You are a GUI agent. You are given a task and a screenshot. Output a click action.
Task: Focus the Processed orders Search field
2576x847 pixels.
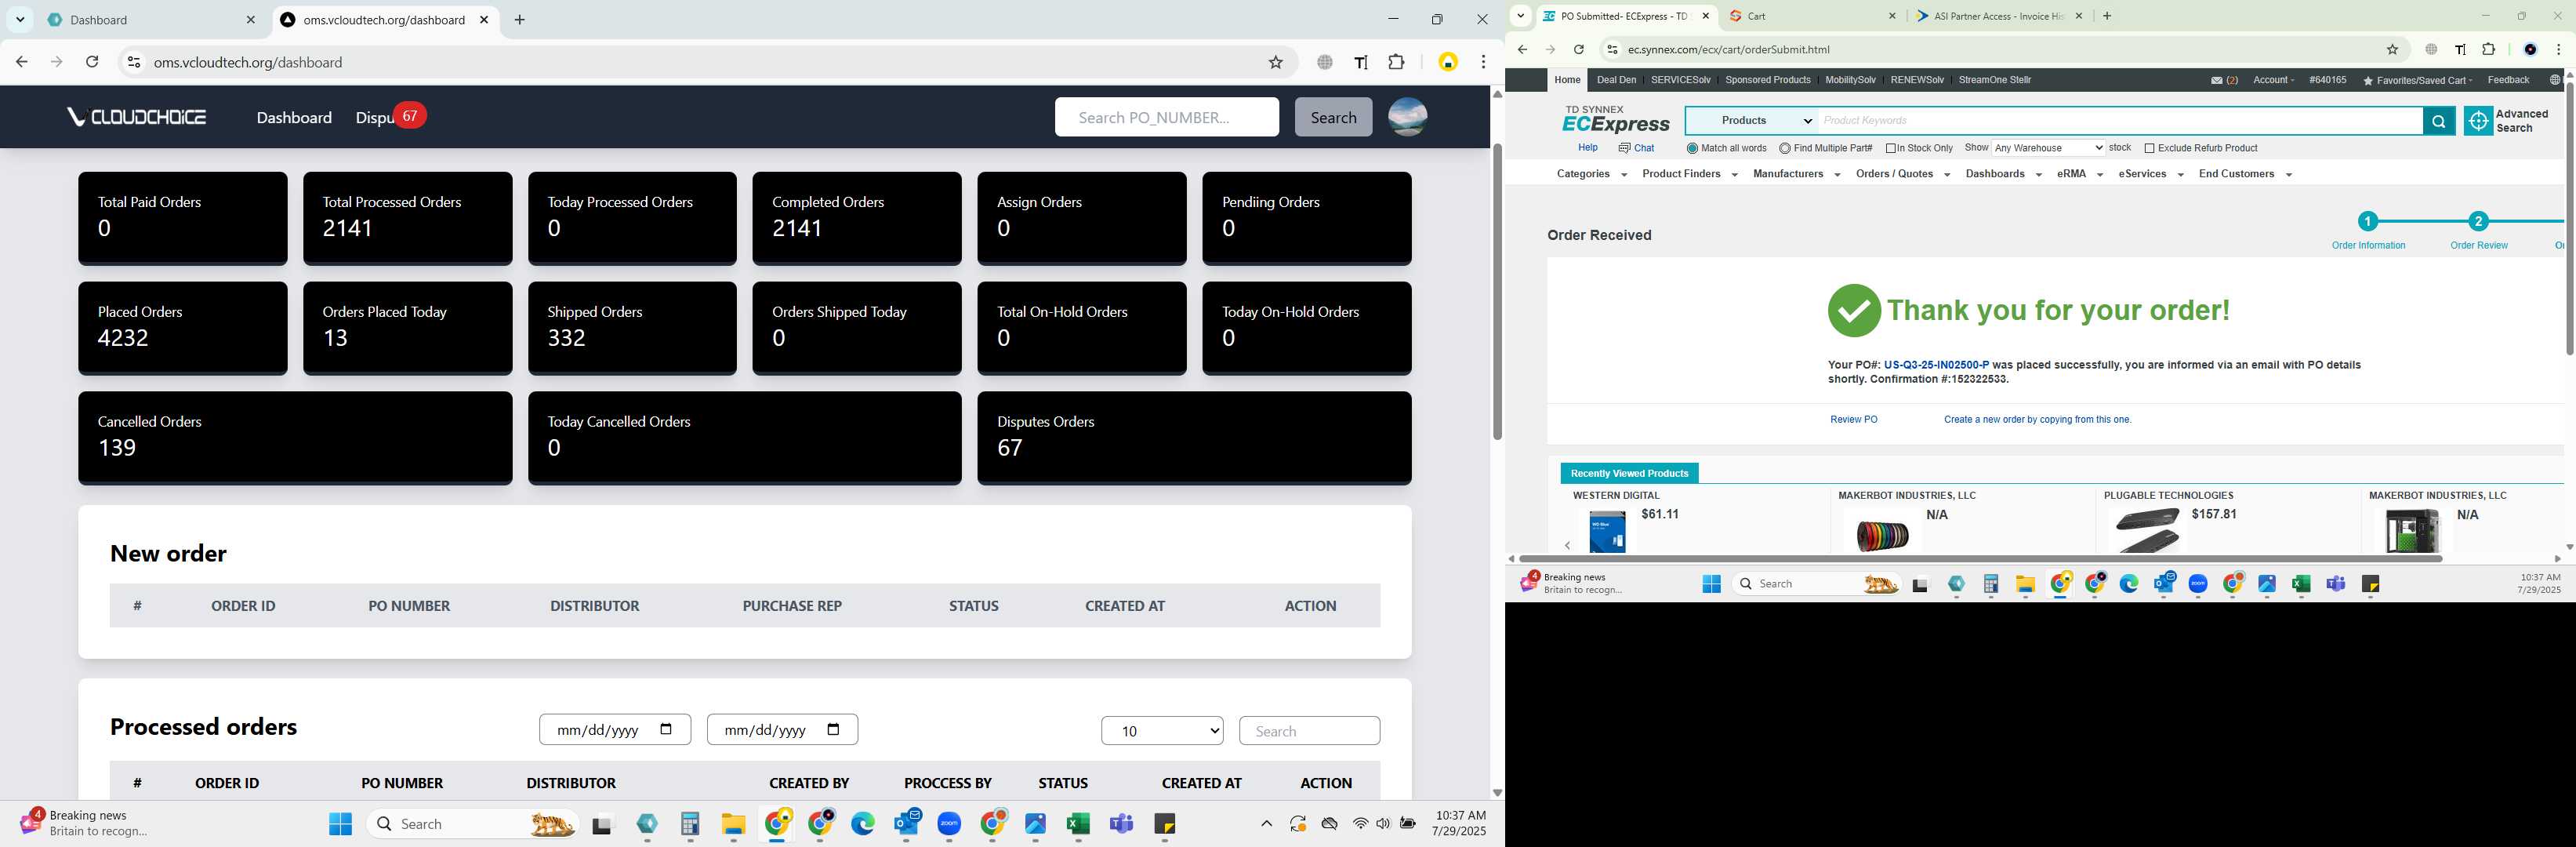click(x=1309, y=731)
